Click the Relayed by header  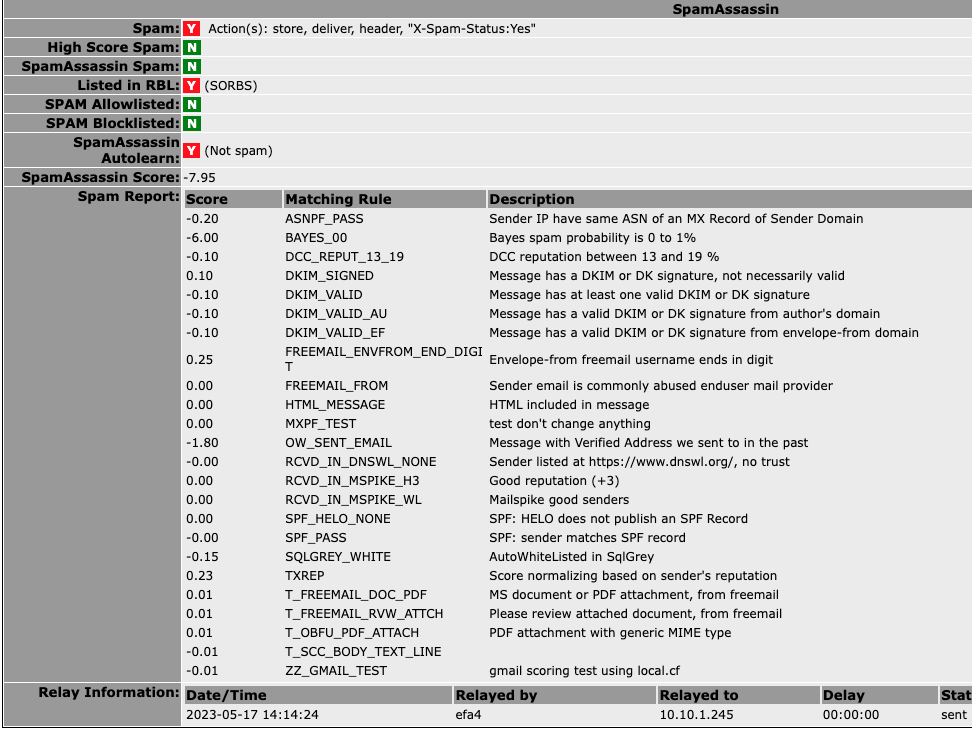(490, 694)
